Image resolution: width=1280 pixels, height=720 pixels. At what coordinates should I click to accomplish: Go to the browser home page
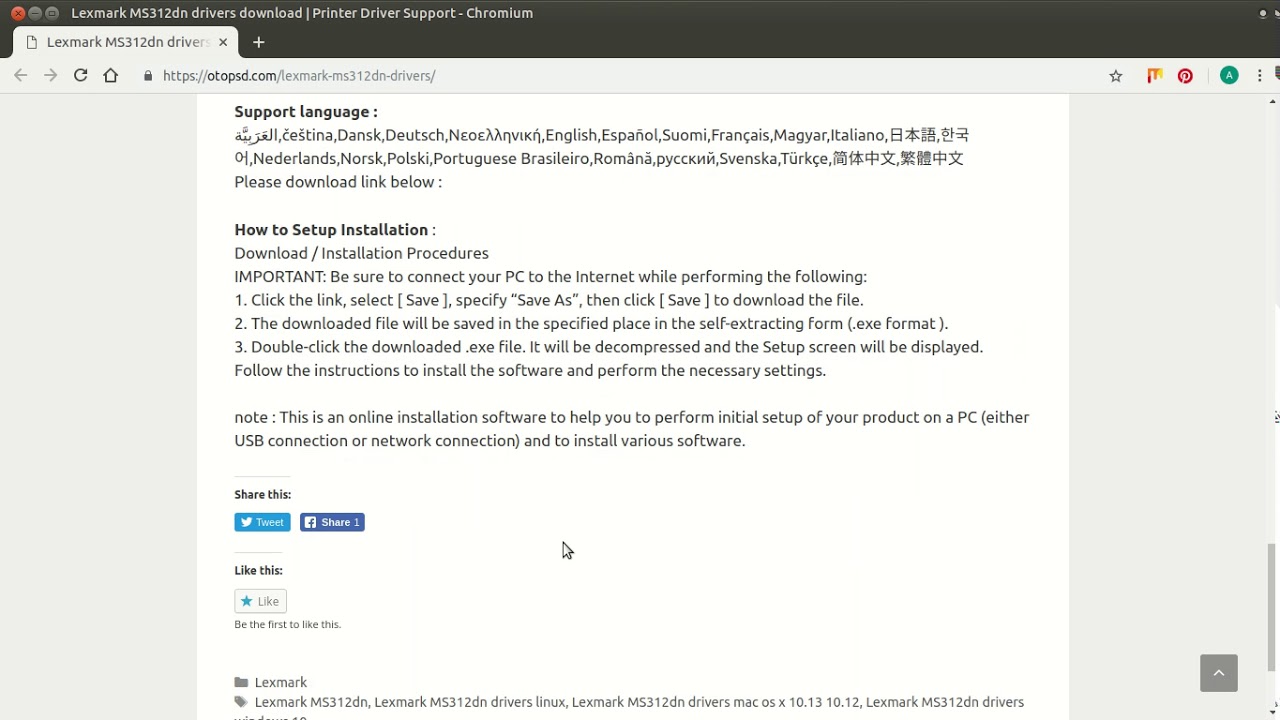[111, 76]
